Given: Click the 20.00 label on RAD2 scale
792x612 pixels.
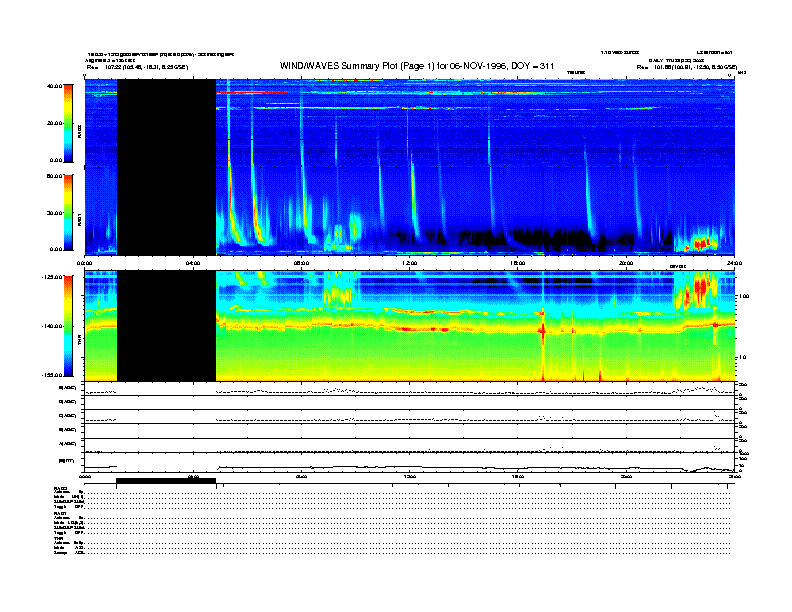Looking at the screenshot, I should click(54, 123).
